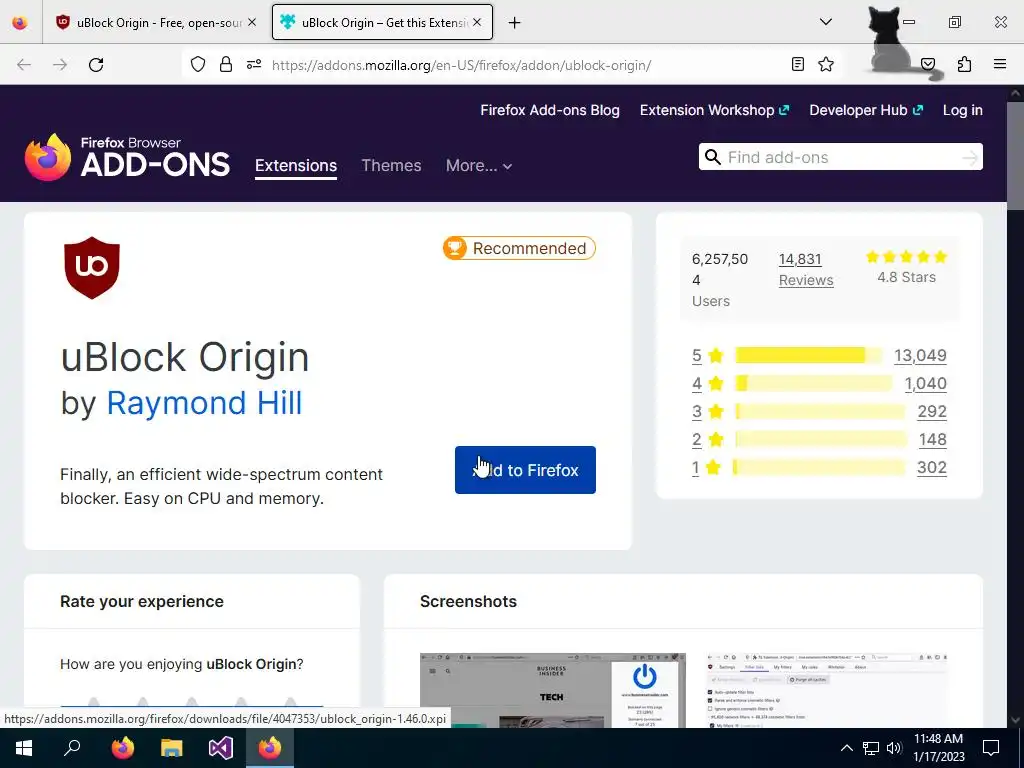Click the page vertical scrollbar
The height and width of the screenshot is (768, 1024).
point(1015,405)
